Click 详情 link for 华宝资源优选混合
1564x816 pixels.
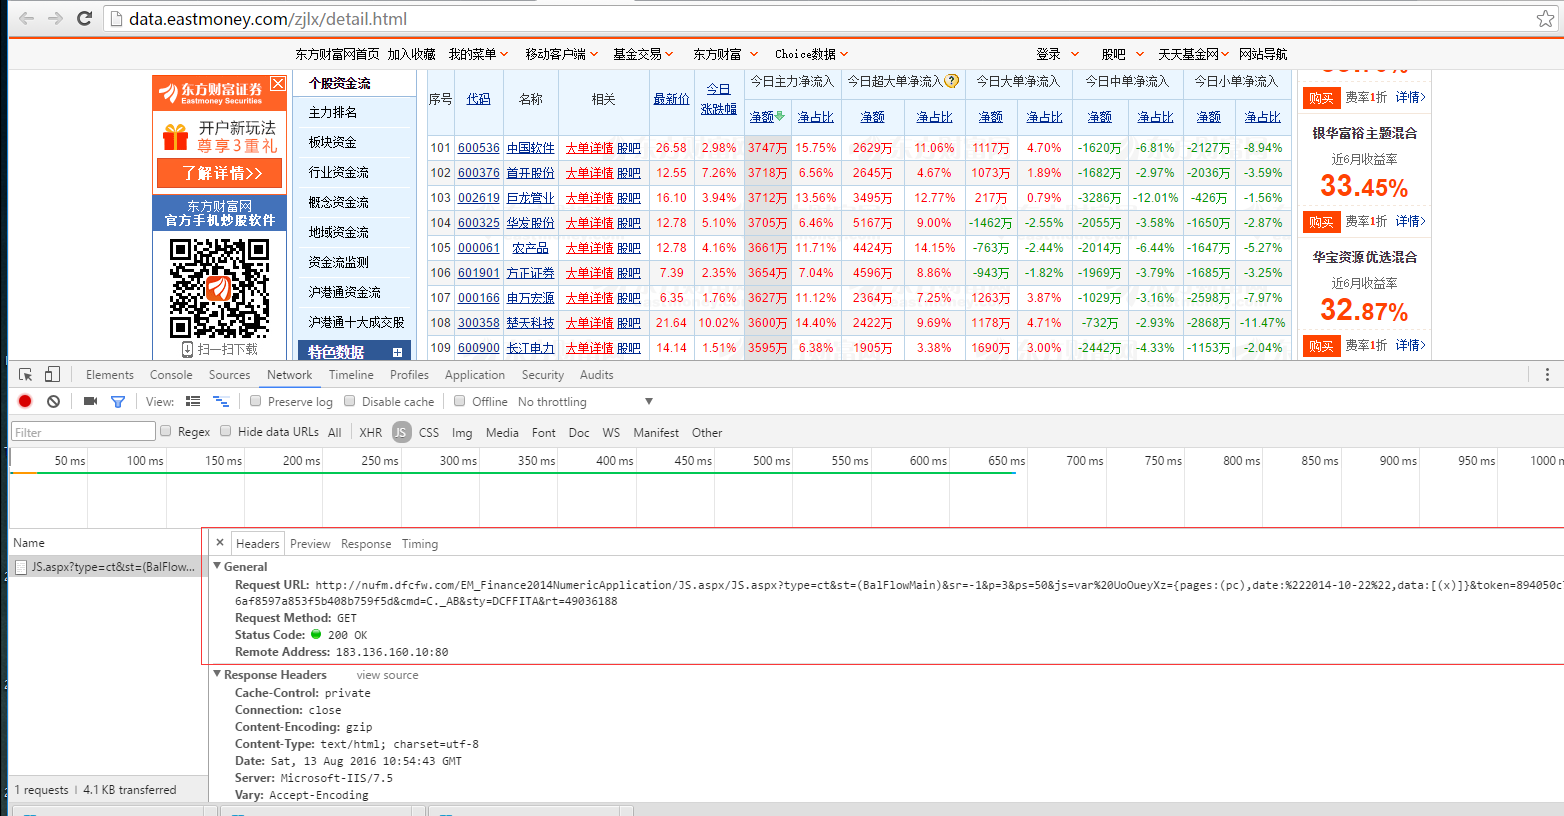point(1410,345)
